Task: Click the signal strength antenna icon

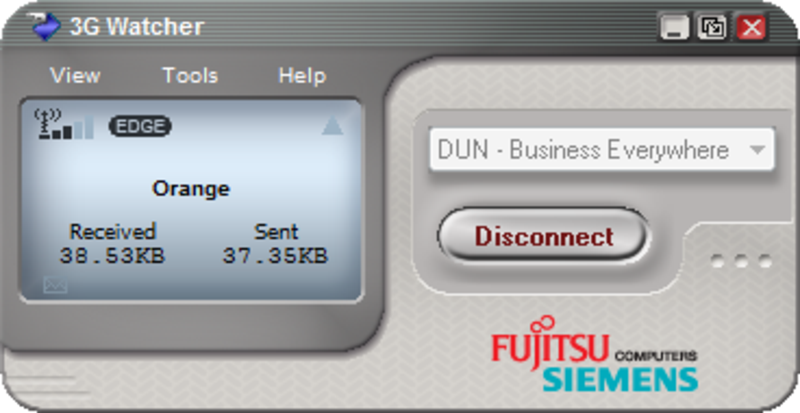Action: point(64,124)
